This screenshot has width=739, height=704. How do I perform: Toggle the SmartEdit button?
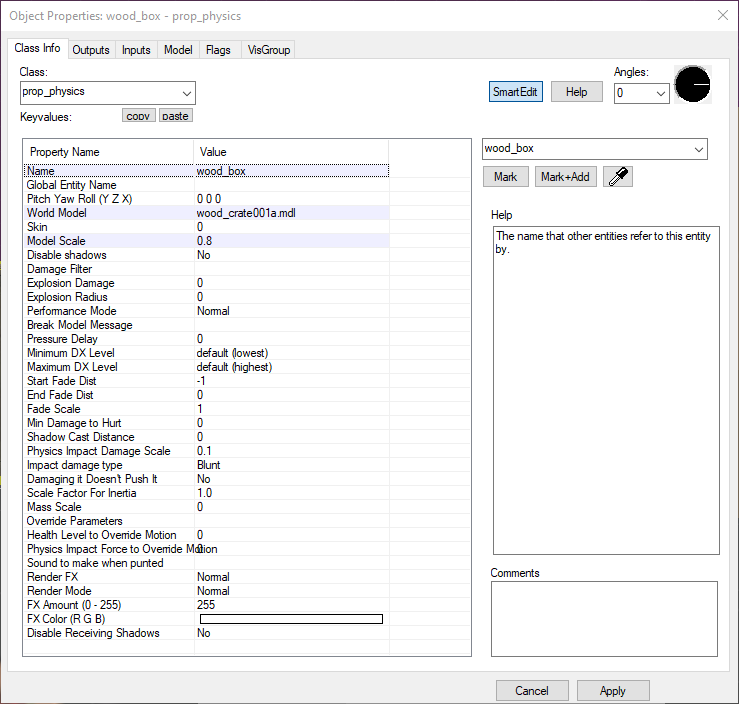click(516, 91)
